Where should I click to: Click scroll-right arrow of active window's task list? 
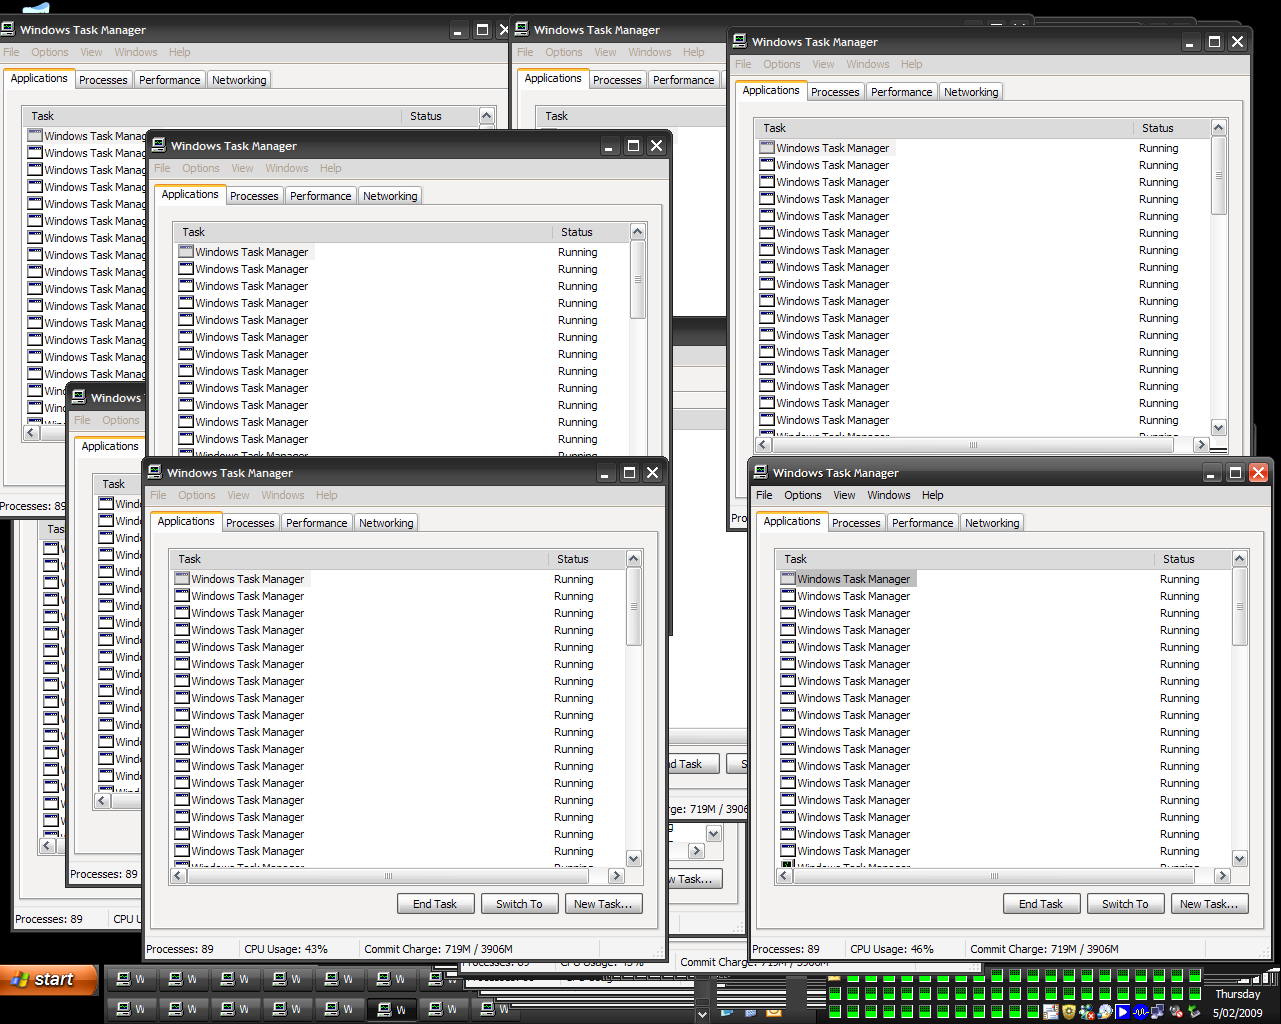click(x=1222, y=876)
